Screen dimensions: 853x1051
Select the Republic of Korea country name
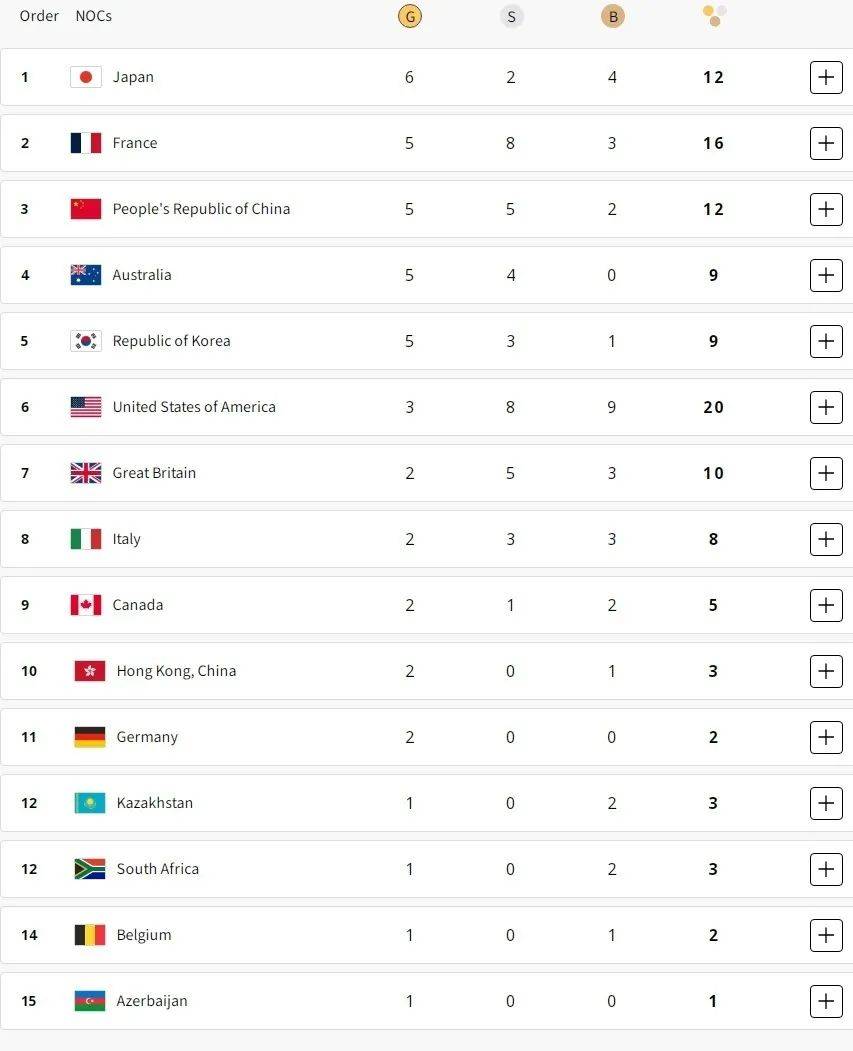171,341
